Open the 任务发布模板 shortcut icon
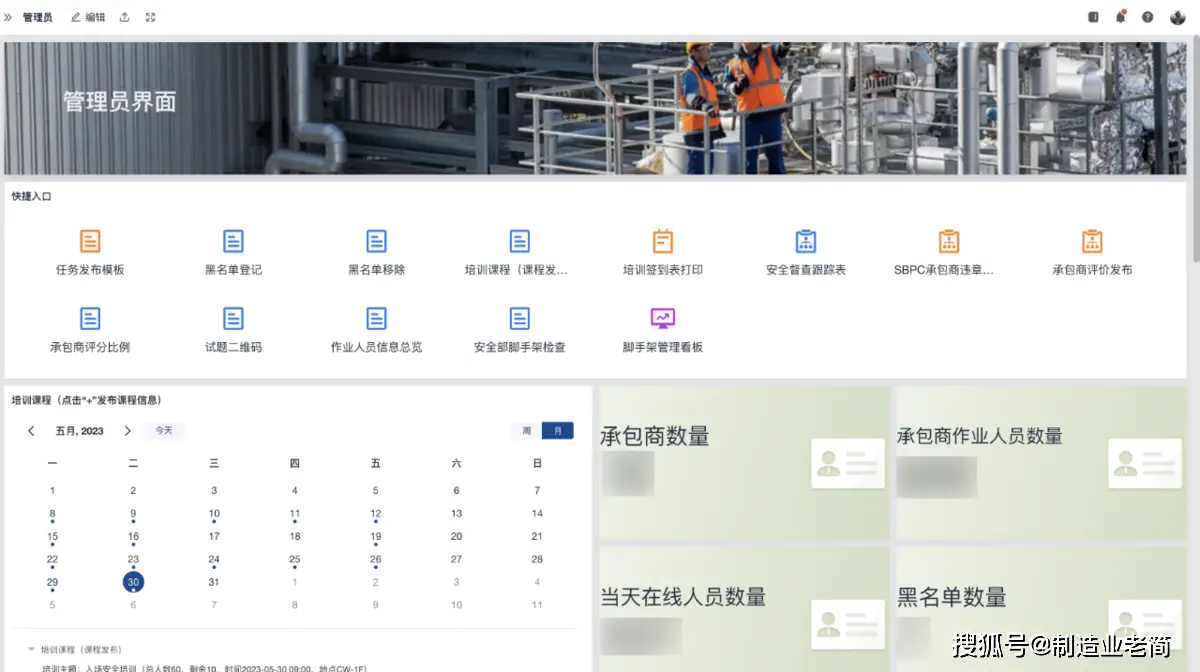The image size is (1200, 672). (x=90, y=241)
